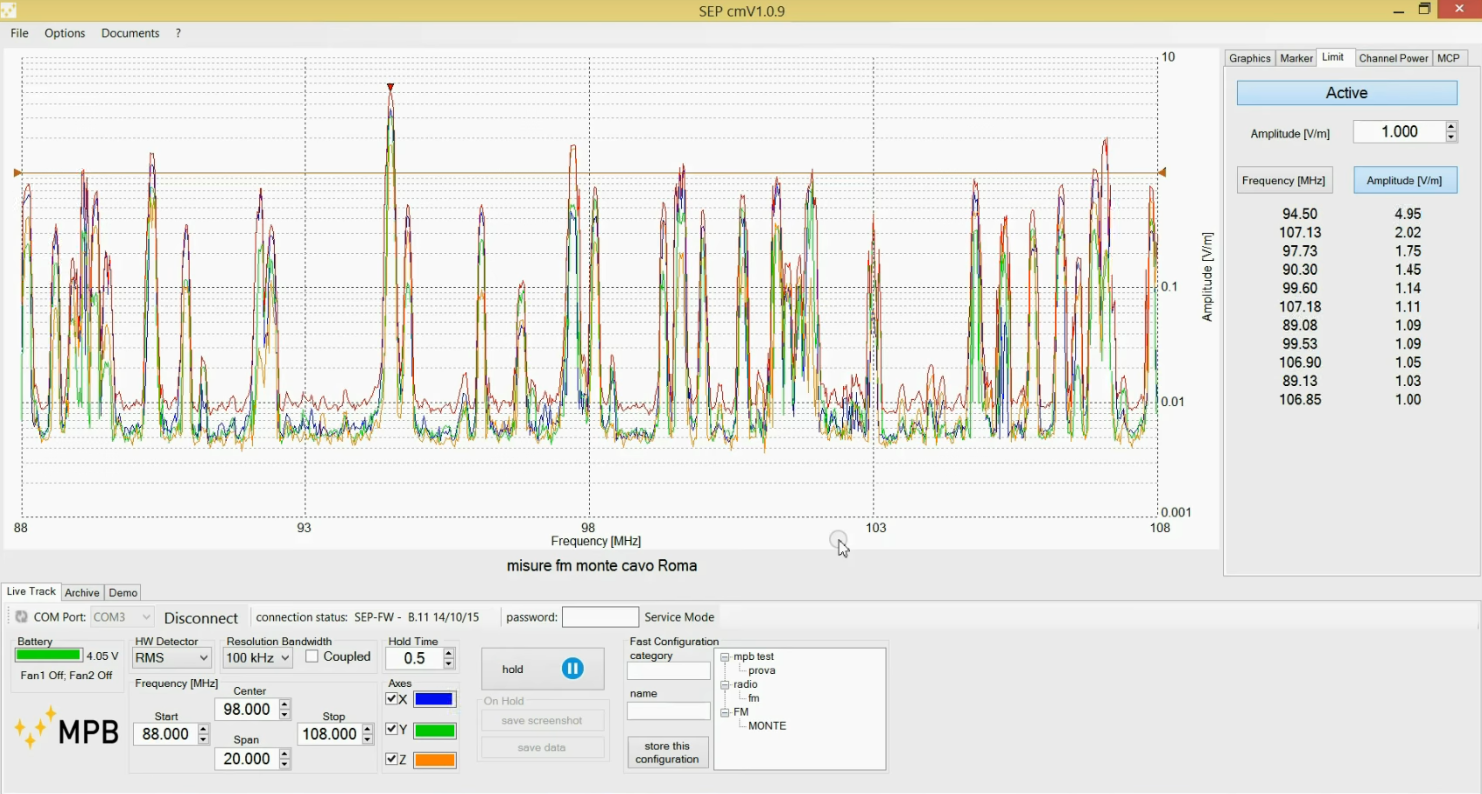Enable the Coupled checkbox
This screenshot has width=1482, height=794.
[x=312, y=657]
